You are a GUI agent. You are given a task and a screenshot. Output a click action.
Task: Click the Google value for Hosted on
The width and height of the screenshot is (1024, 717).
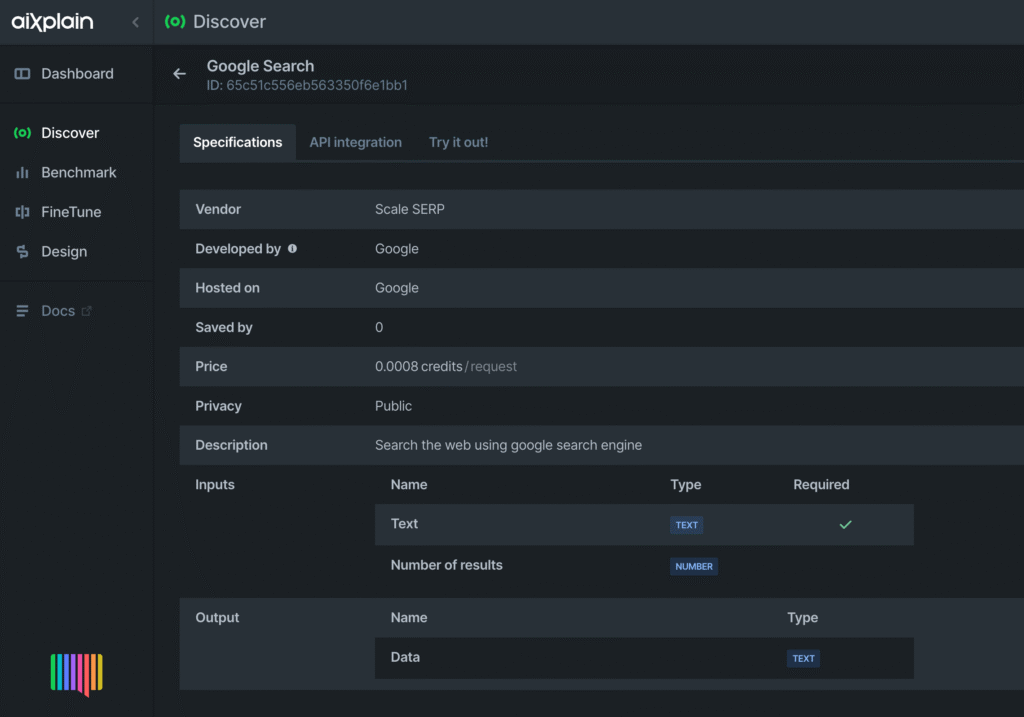coord(396,288)
